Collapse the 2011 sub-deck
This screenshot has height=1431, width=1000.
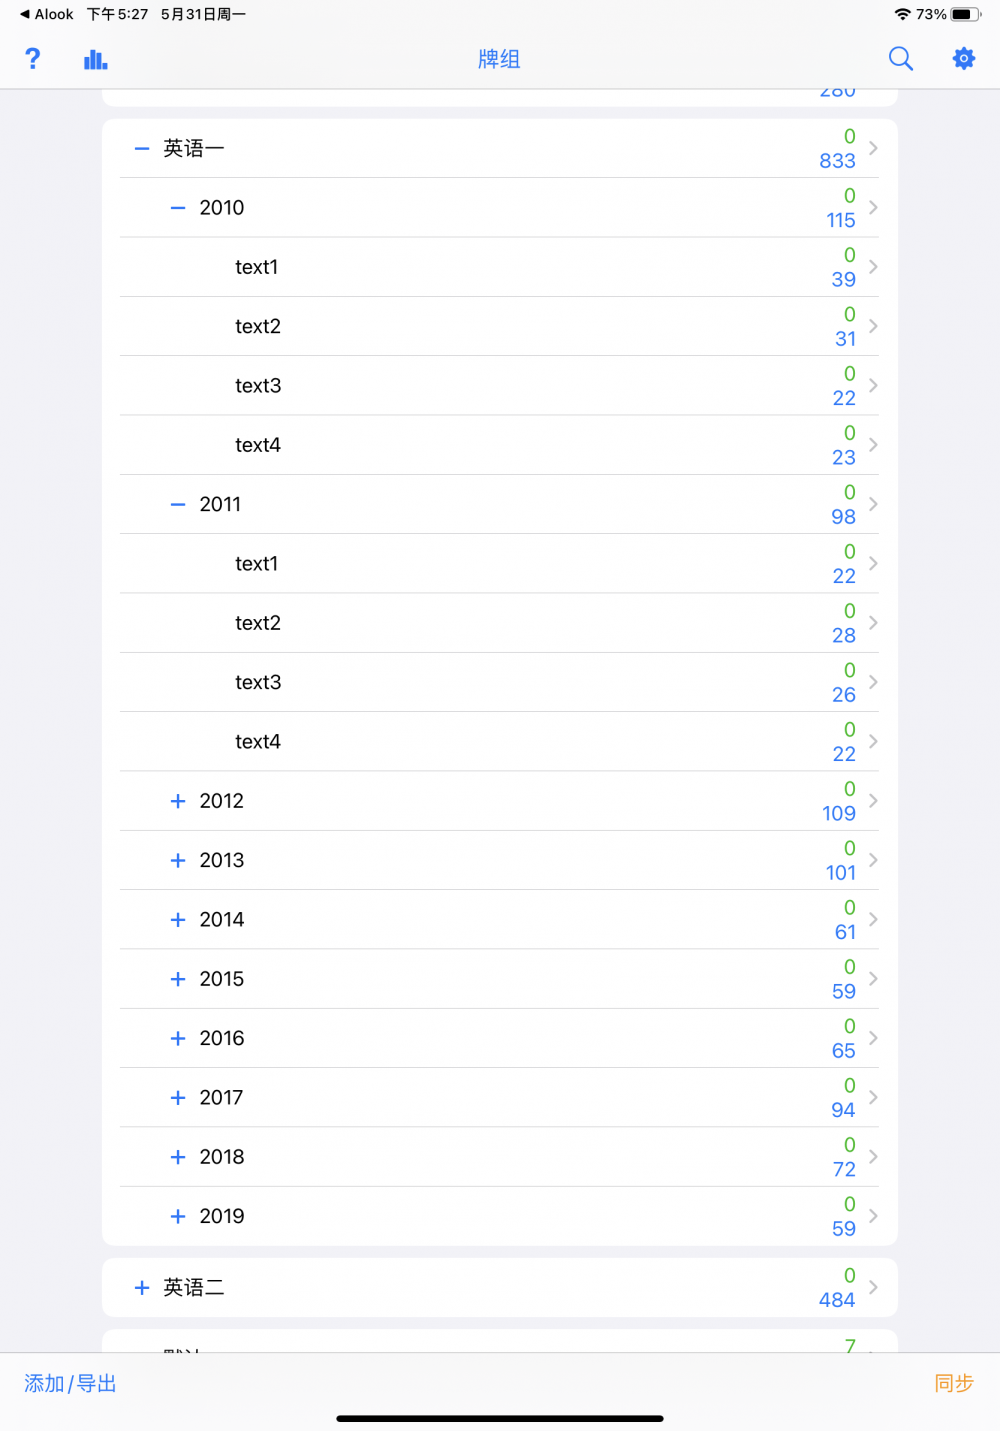178,504
